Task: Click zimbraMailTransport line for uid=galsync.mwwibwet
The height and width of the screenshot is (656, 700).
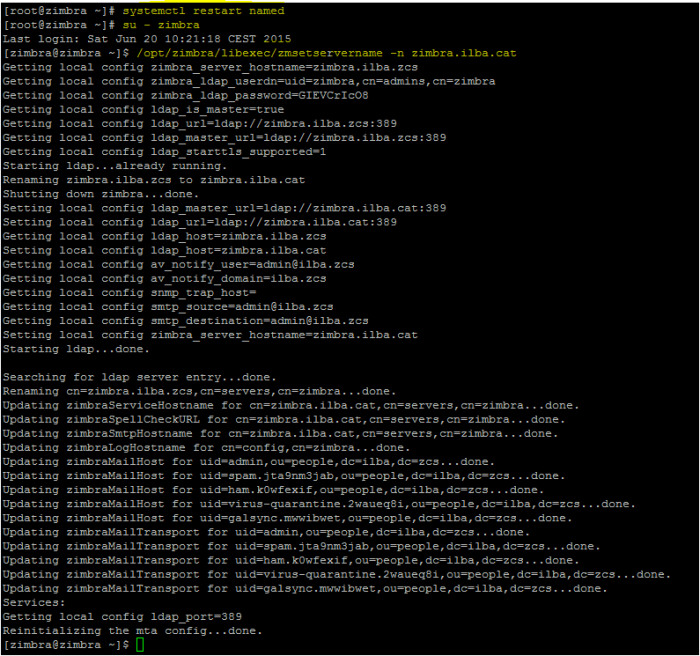Action: [x=305, y=588]
